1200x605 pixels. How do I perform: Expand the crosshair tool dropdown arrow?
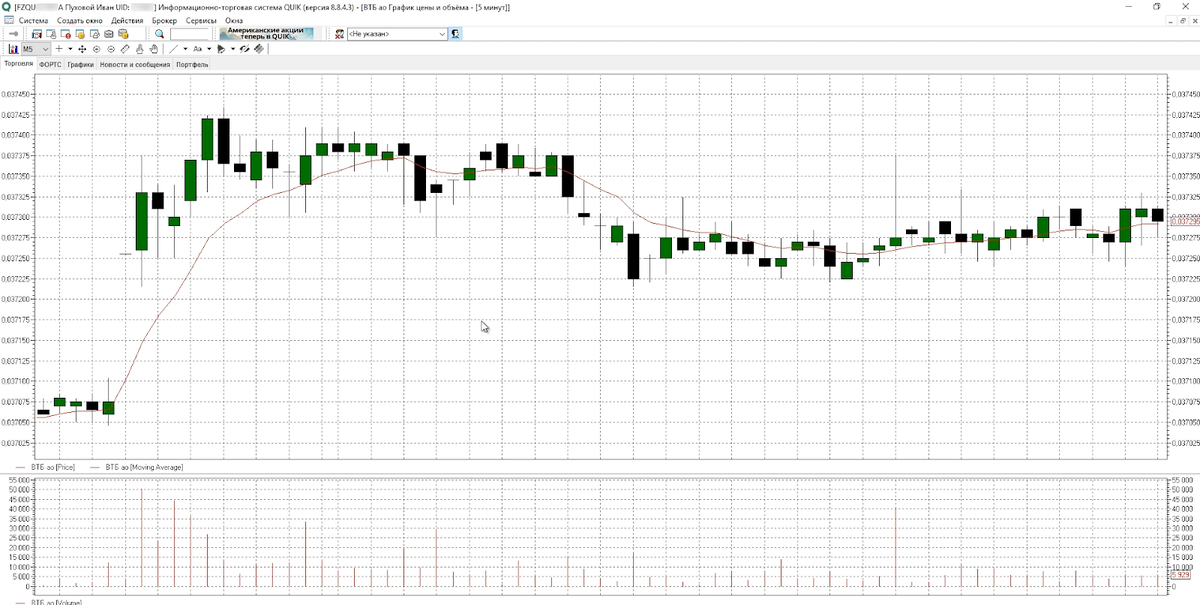(x=70, y=48)
